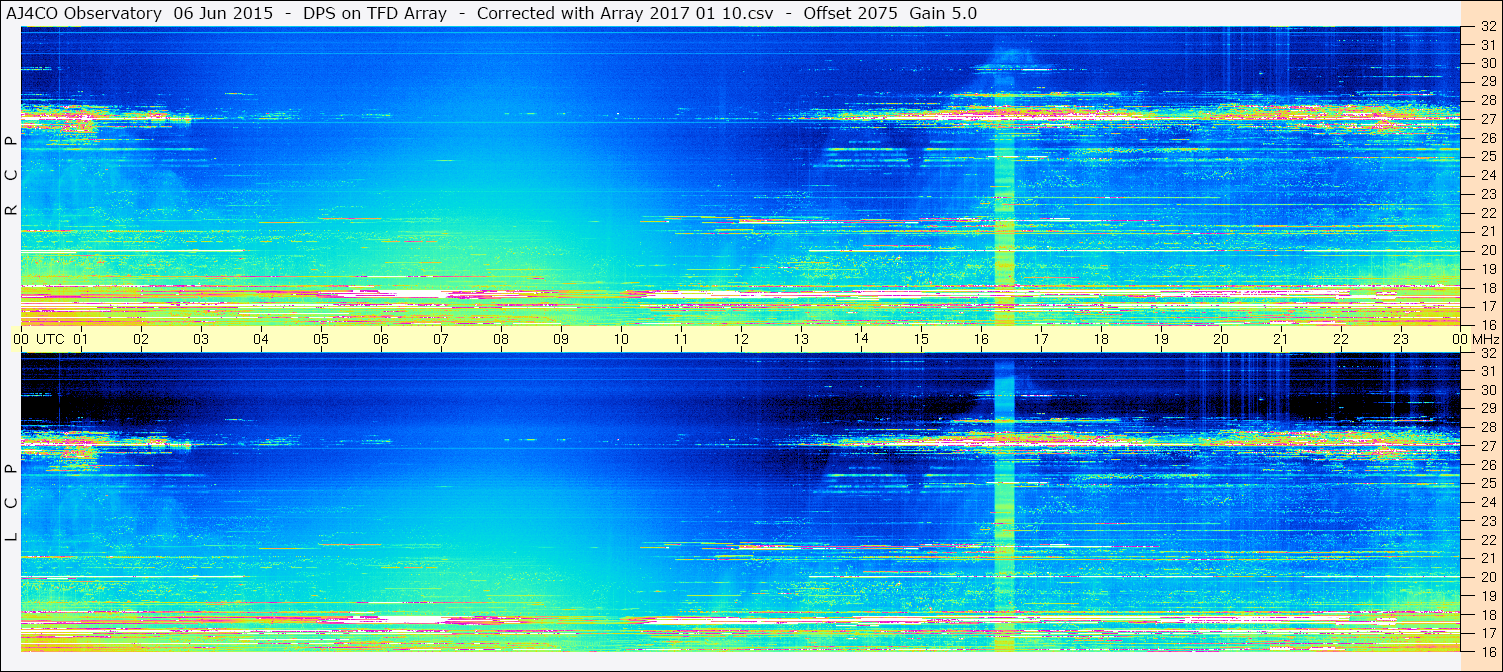Click 'Corrected with Array 2017 01 10.csv' text
Image resolution: width=1503 pixels, height=672 pixels.
625,13
